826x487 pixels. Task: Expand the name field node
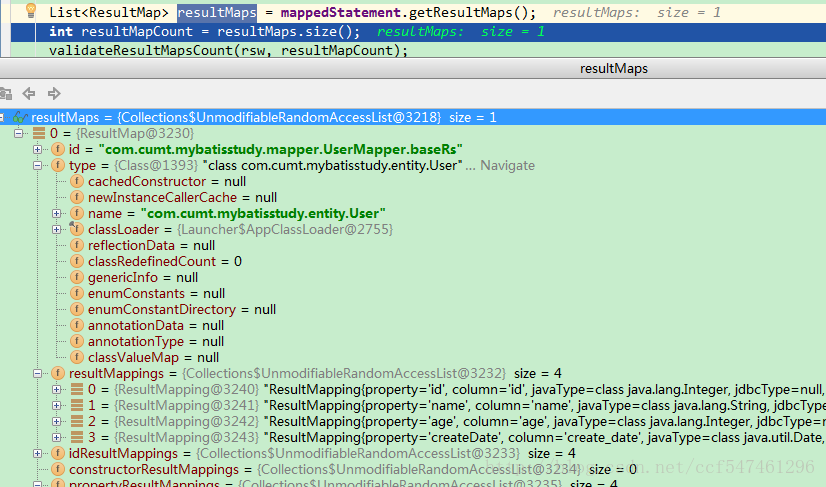click(x=56, y=213)
